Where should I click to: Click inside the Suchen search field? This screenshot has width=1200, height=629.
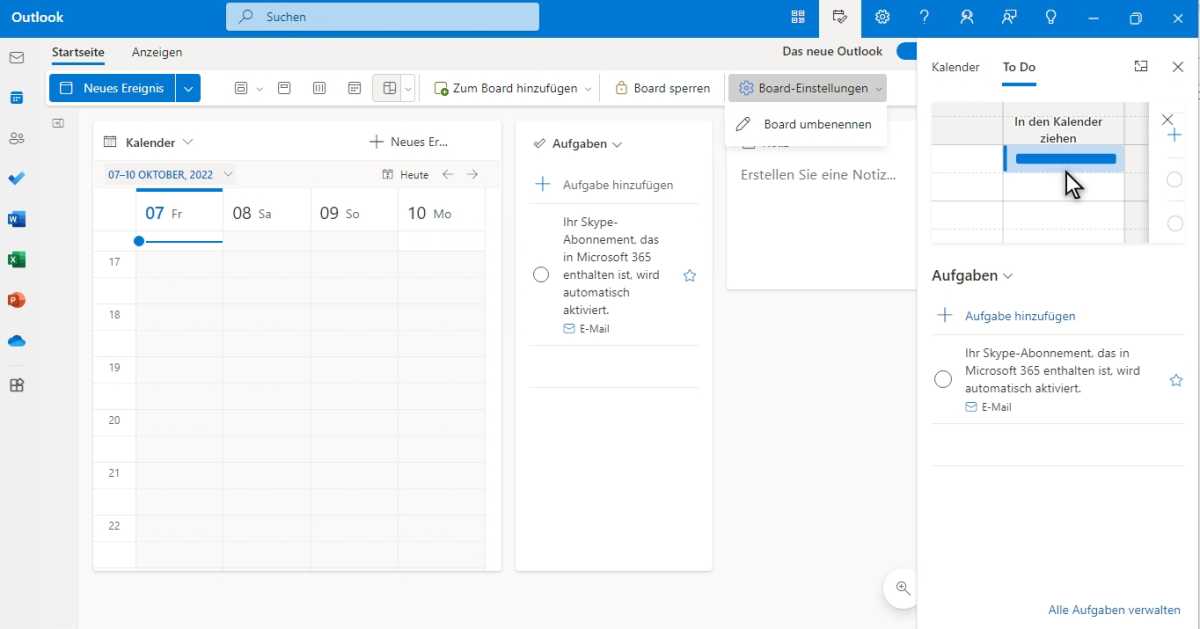tap(380, 17)
